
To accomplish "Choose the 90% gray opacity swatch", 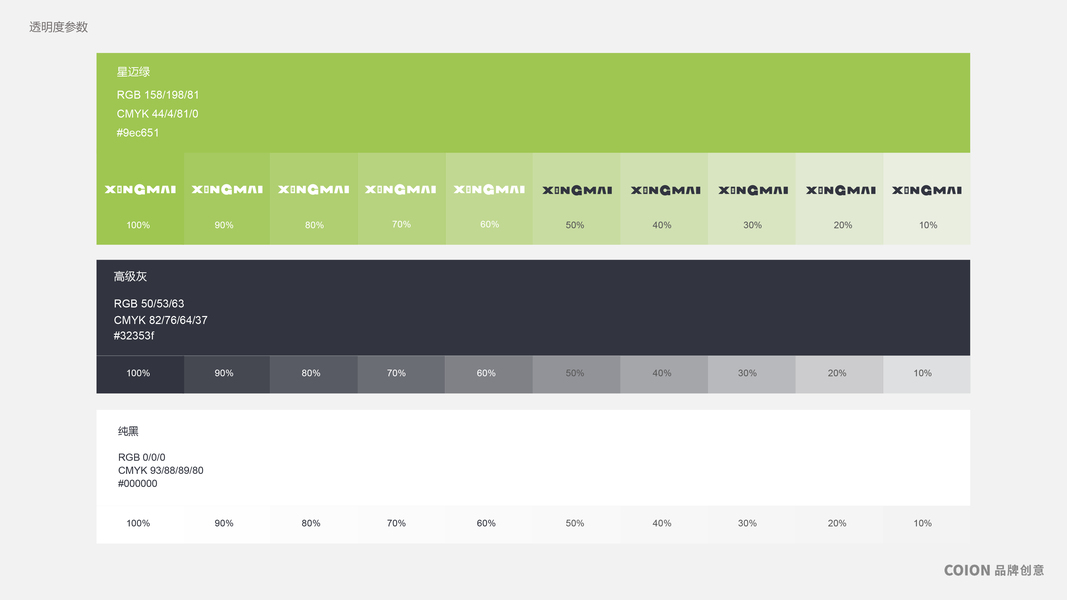I will tap(227, 374).
